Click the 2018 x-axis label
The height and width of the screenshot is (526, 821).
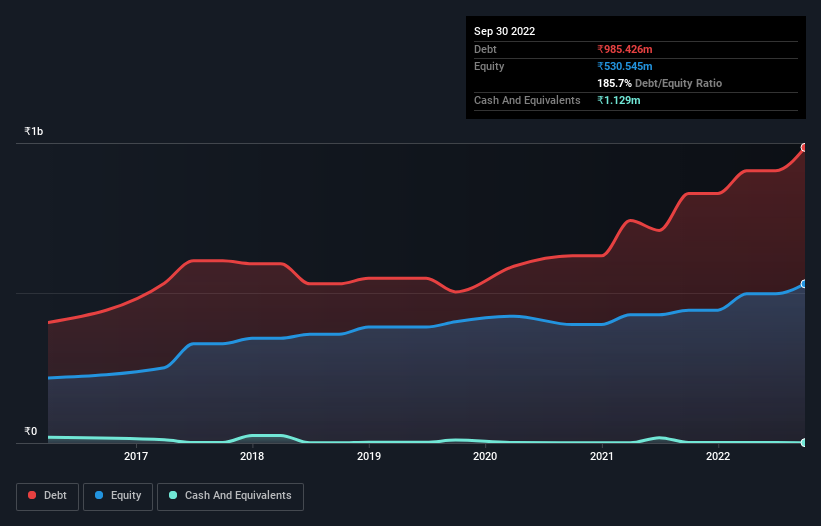[252, 456]
